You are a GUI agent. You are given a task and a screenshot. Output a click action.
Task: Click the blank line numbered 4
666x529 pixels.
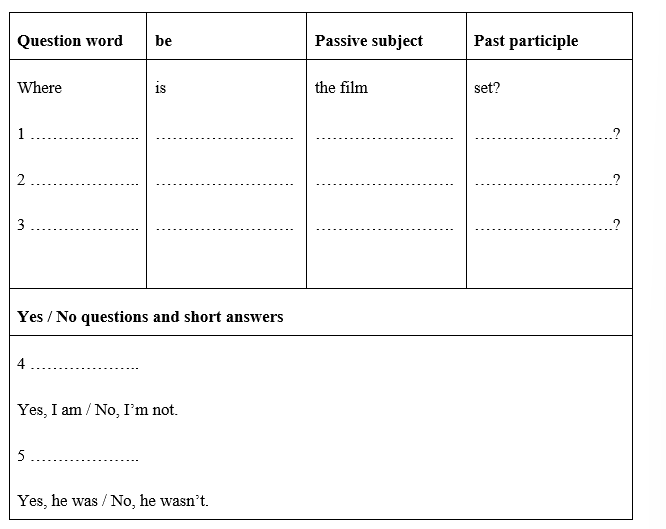point(84,365)
